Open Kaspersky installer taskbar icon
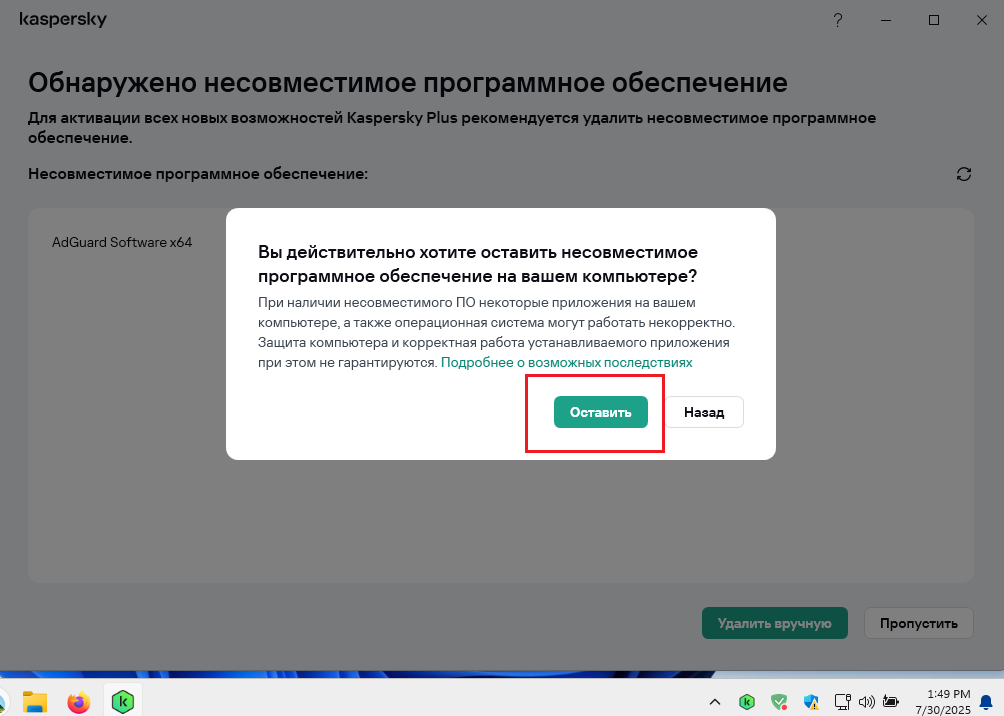This screenshot has height=716, width=1004. point(122,702)
